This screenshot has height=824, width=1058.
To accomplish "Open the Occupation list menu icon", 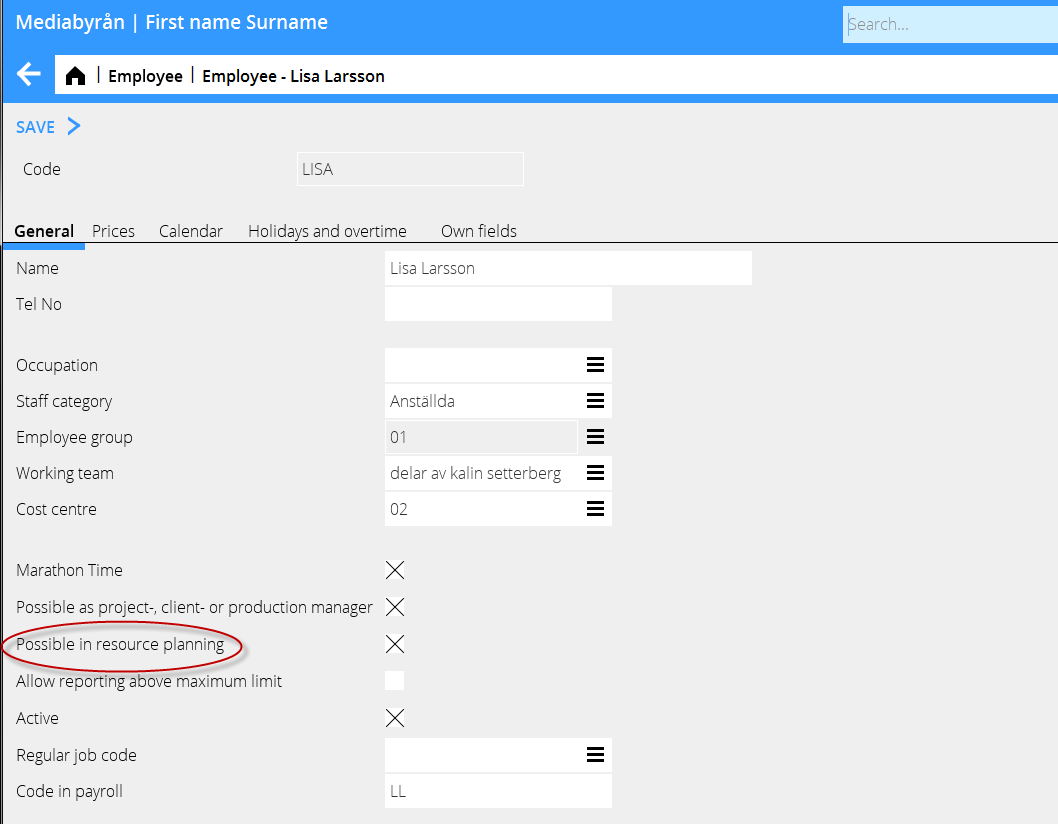I will pos(595,365).
